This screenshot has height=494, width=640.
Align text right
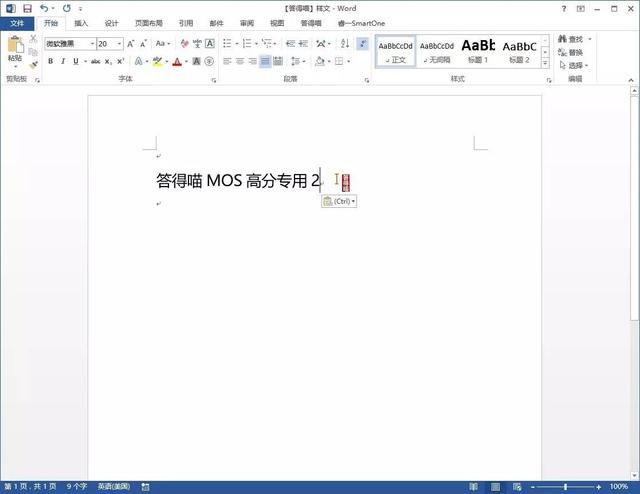[x=253, y=61]
